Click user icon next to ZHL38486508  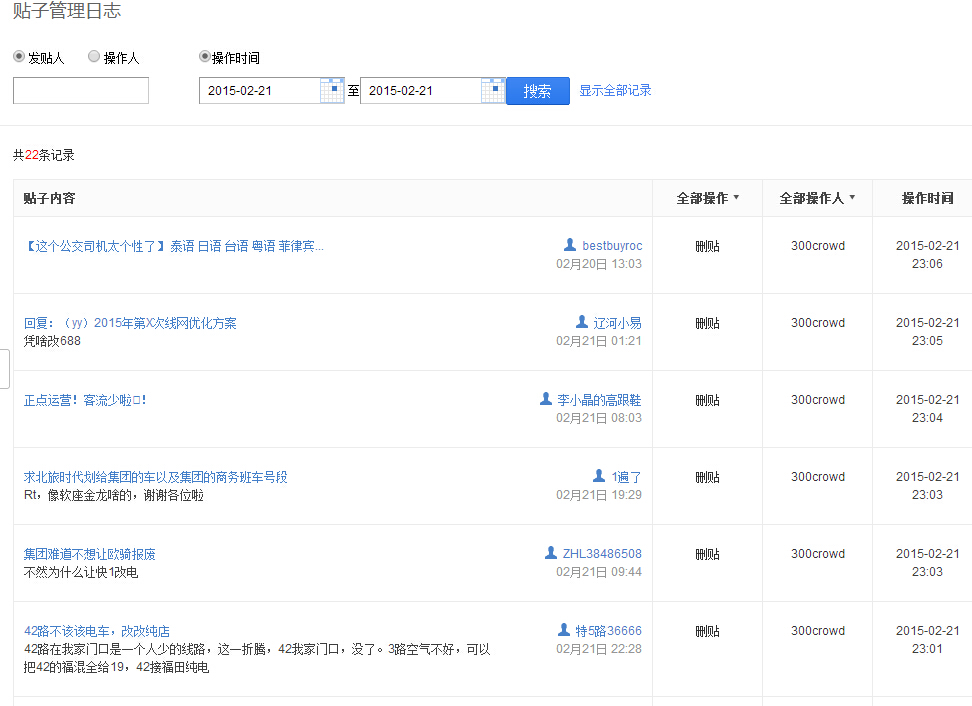pos(550,552)
